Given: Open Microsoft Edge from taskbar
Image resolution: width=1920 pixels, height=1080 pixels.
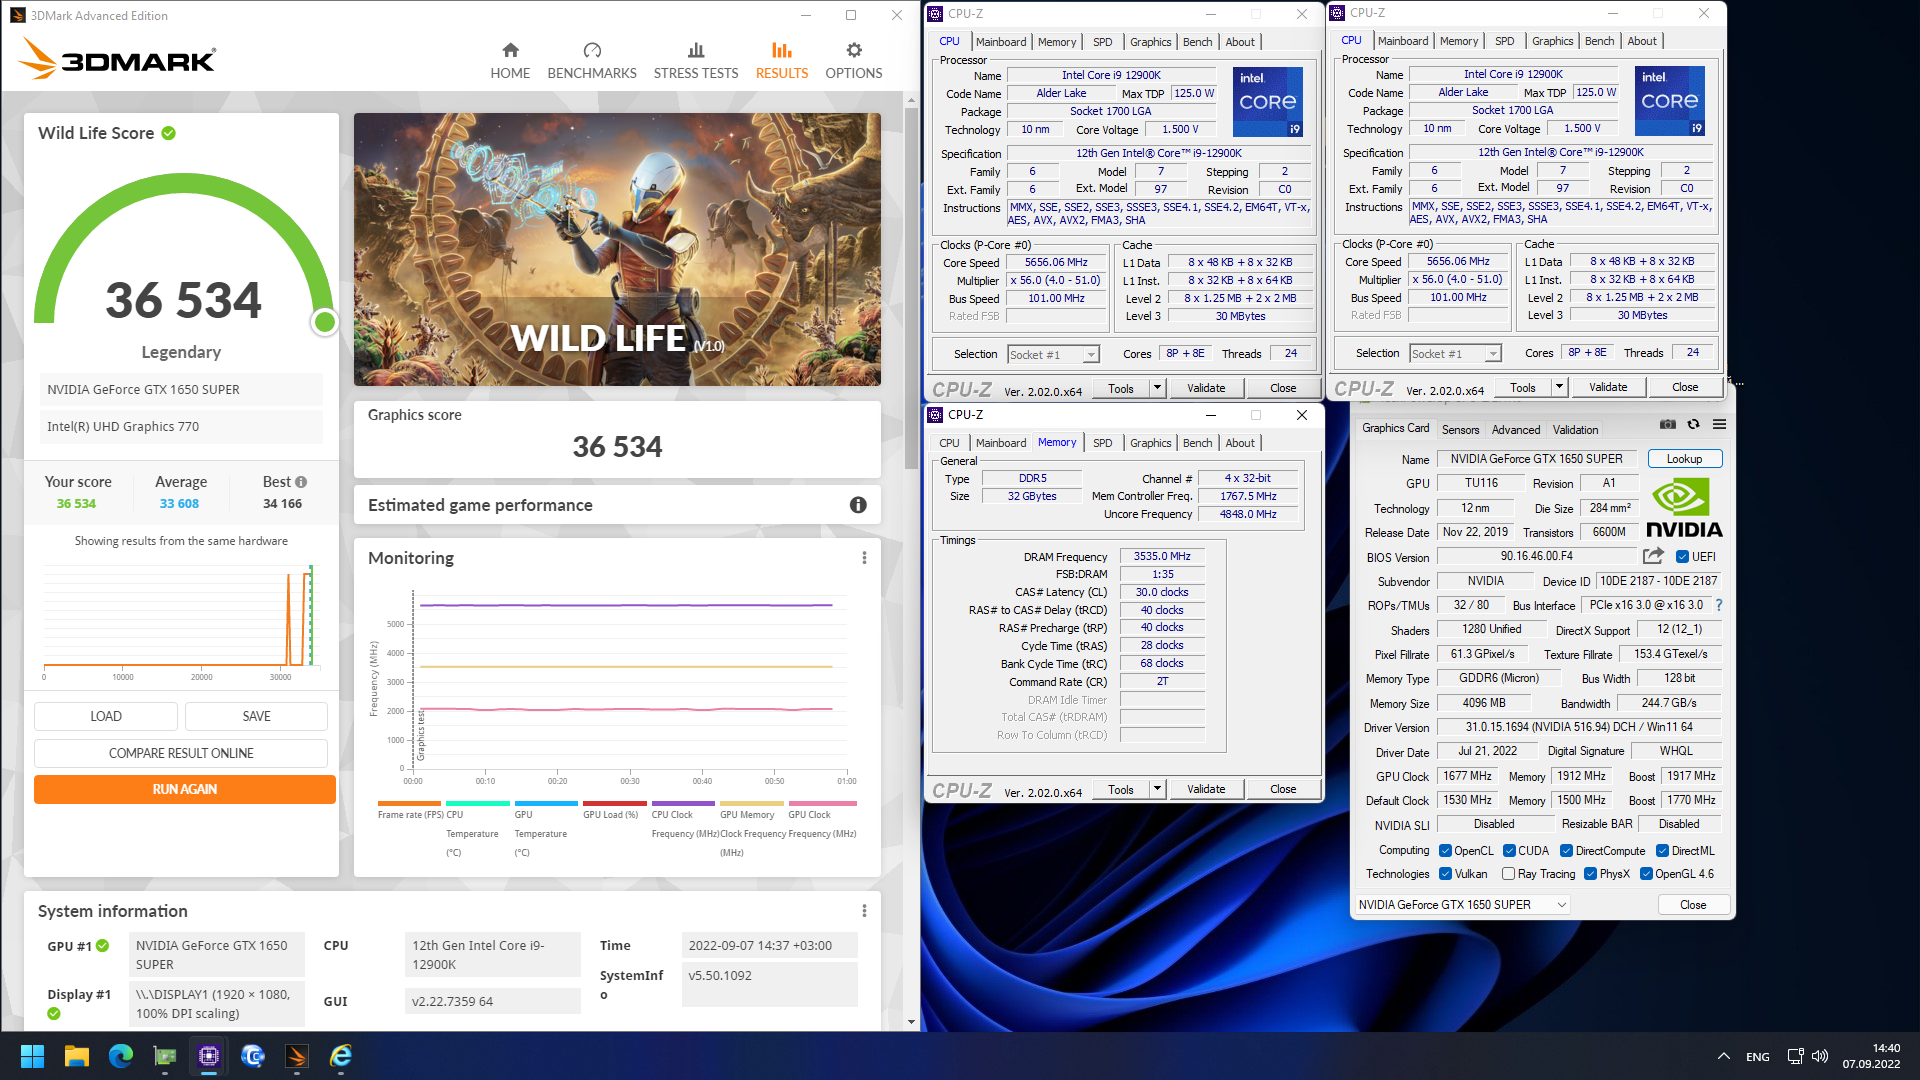Looking at the screenshot, I should click(121, 1056).
